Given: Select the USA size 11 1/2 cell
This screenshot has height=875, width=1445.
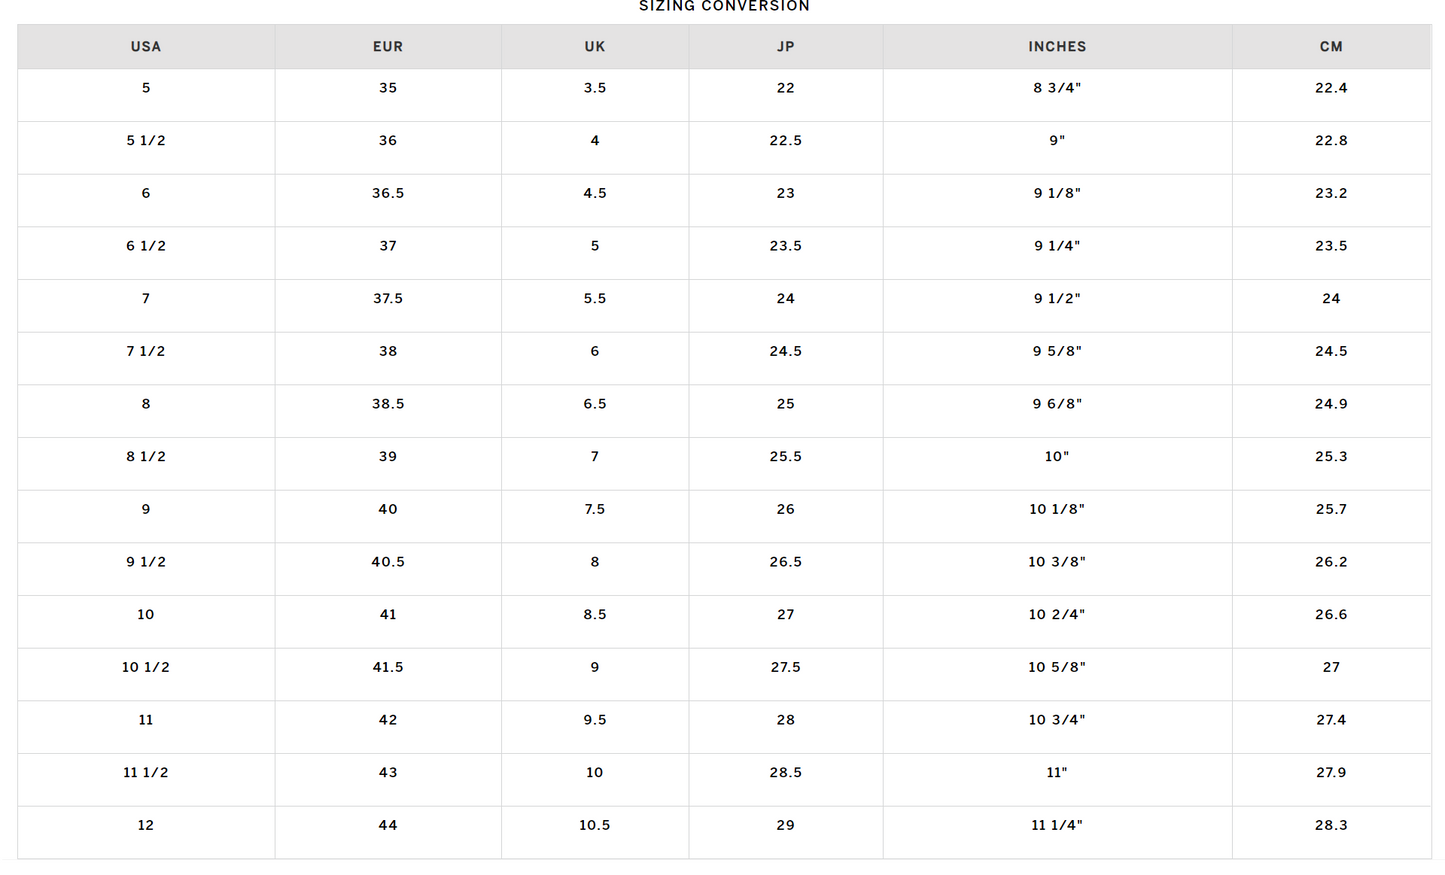Looking at the screenshot, I should pyautogui.click(x=146, y=773).
